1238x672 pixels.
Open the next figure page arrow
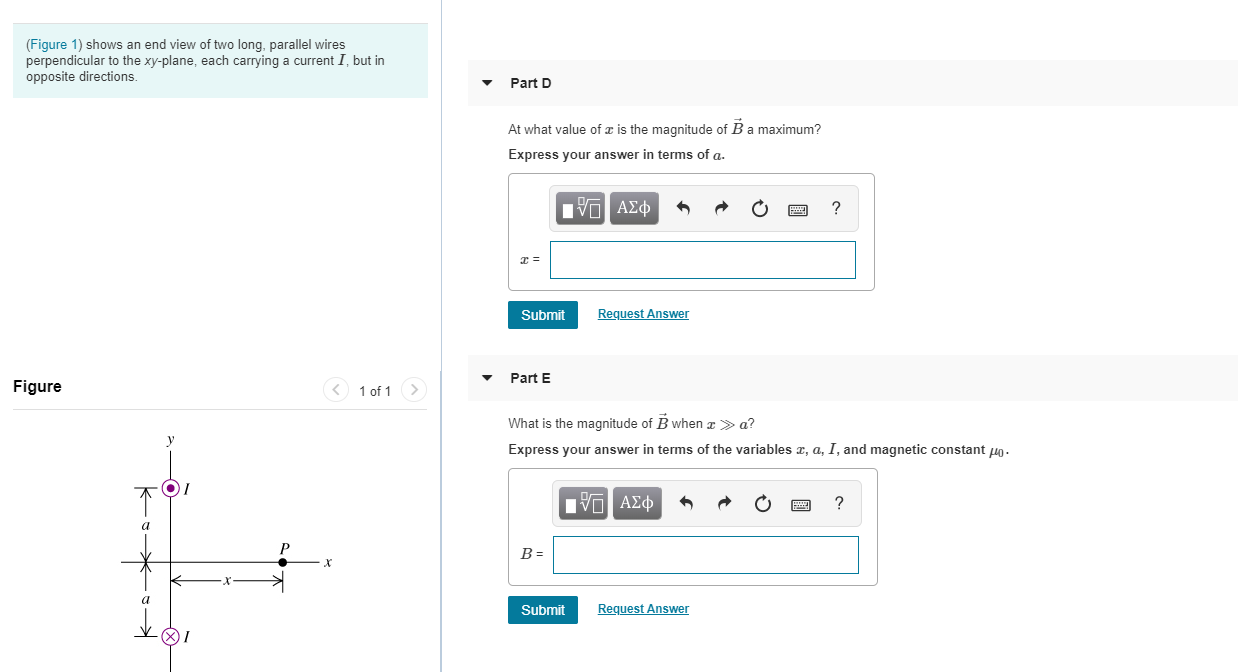[x=413, y=390]
